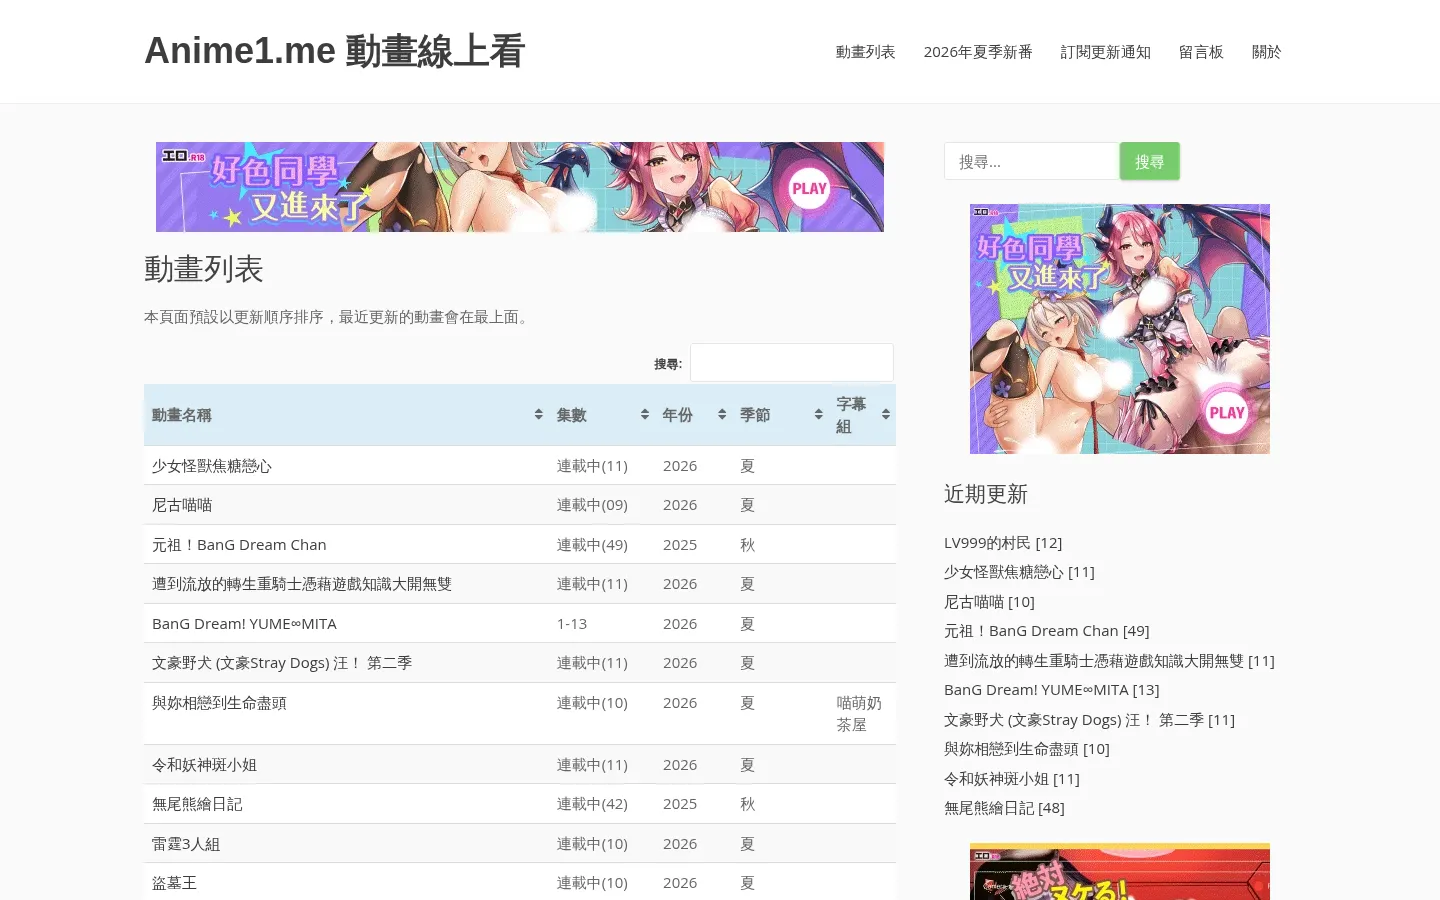The image size is (1440, 900).
Task: Open the 2026年夏季新番 menu item
Action: point(978,52)
